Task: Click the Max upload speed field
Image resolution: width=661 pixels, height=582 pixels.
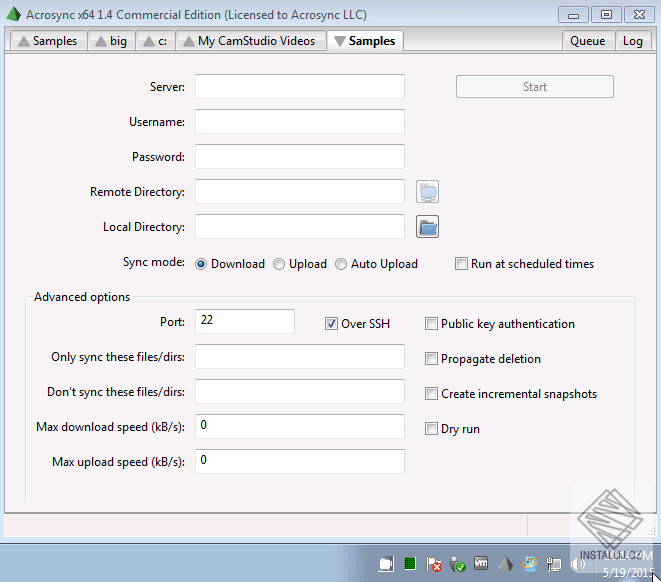Action: click(300, 461)
